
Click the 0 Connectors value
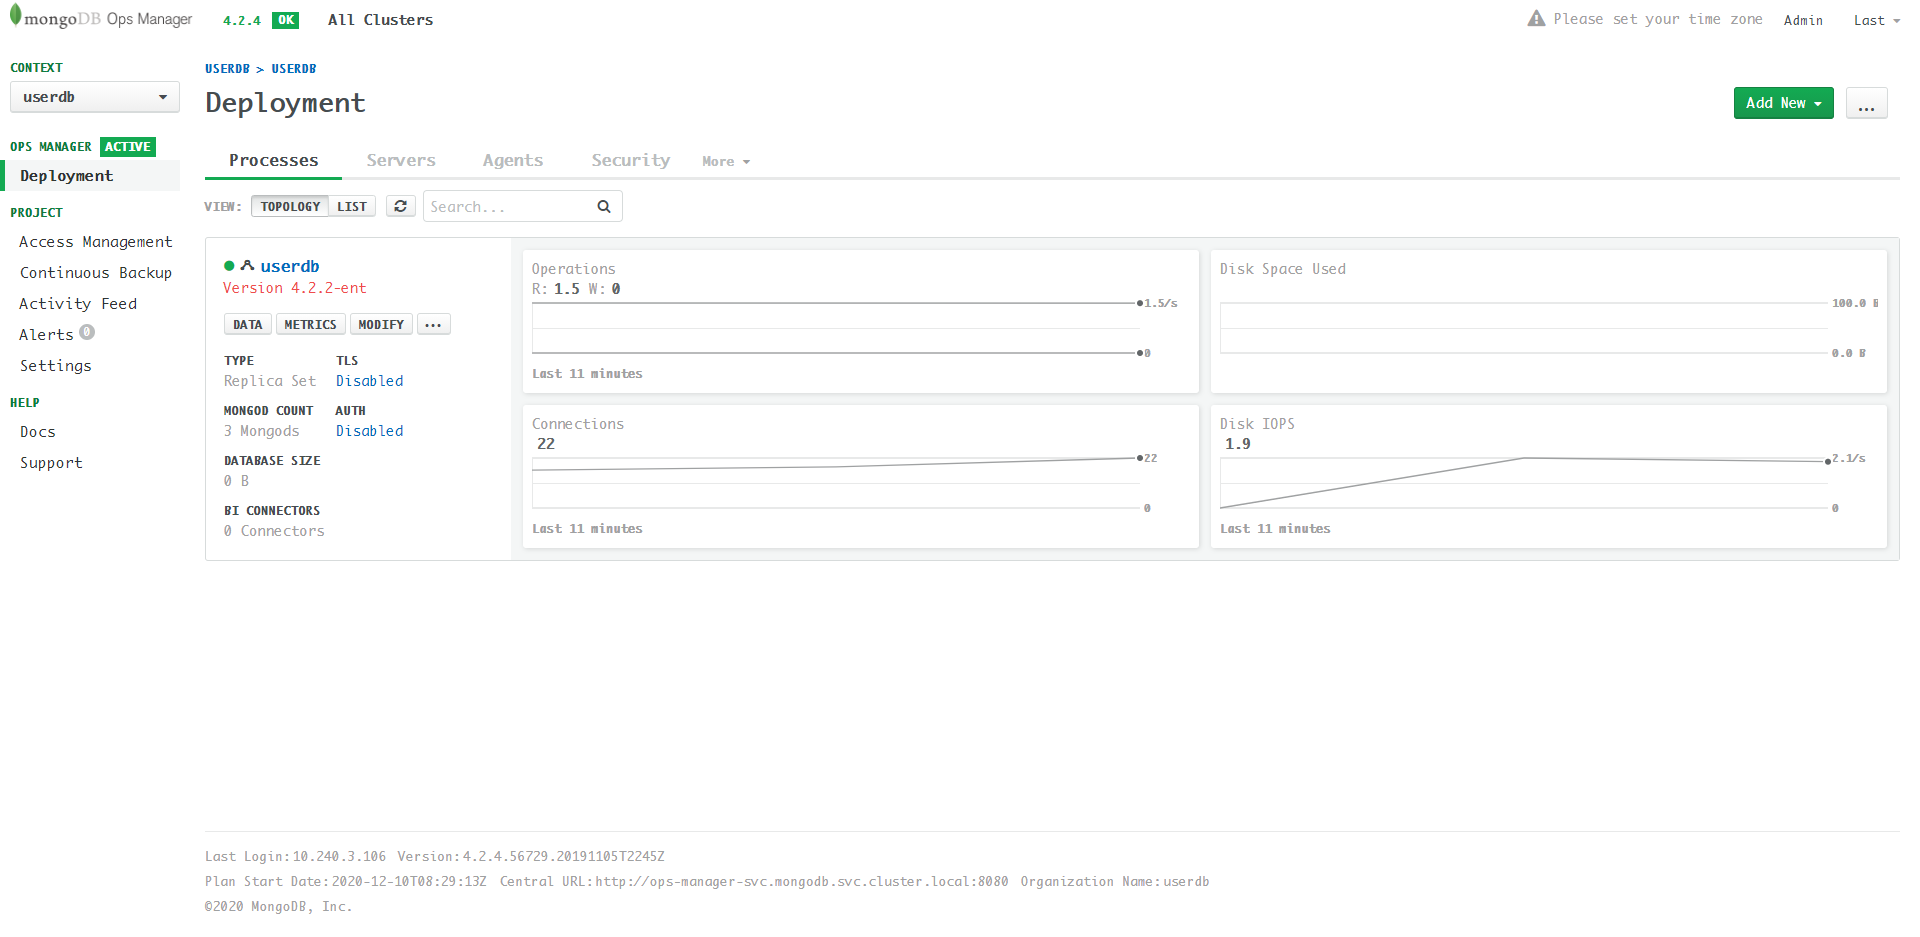point(274,531)
